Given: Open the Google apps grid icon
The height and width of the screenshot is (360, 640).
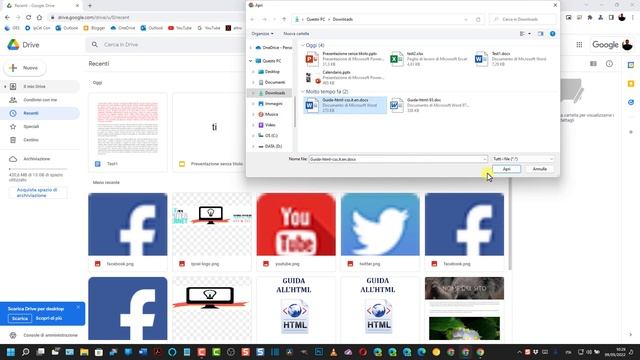Looking at the screenshot, I should (579, 45).
